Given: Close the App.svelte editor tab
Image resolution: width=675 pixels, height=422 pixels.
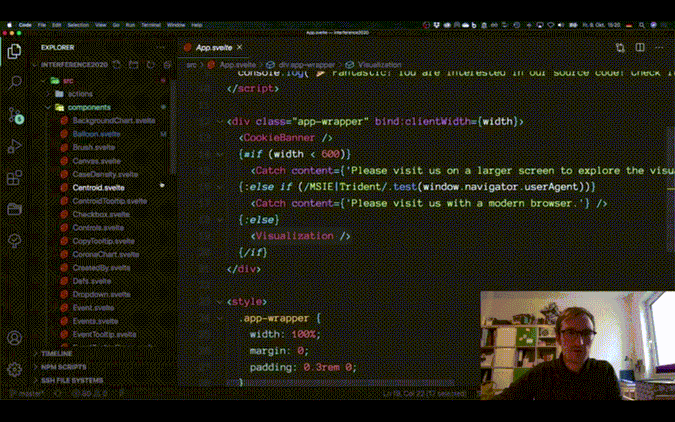Looking at the screenshot, I should (239, 47).
